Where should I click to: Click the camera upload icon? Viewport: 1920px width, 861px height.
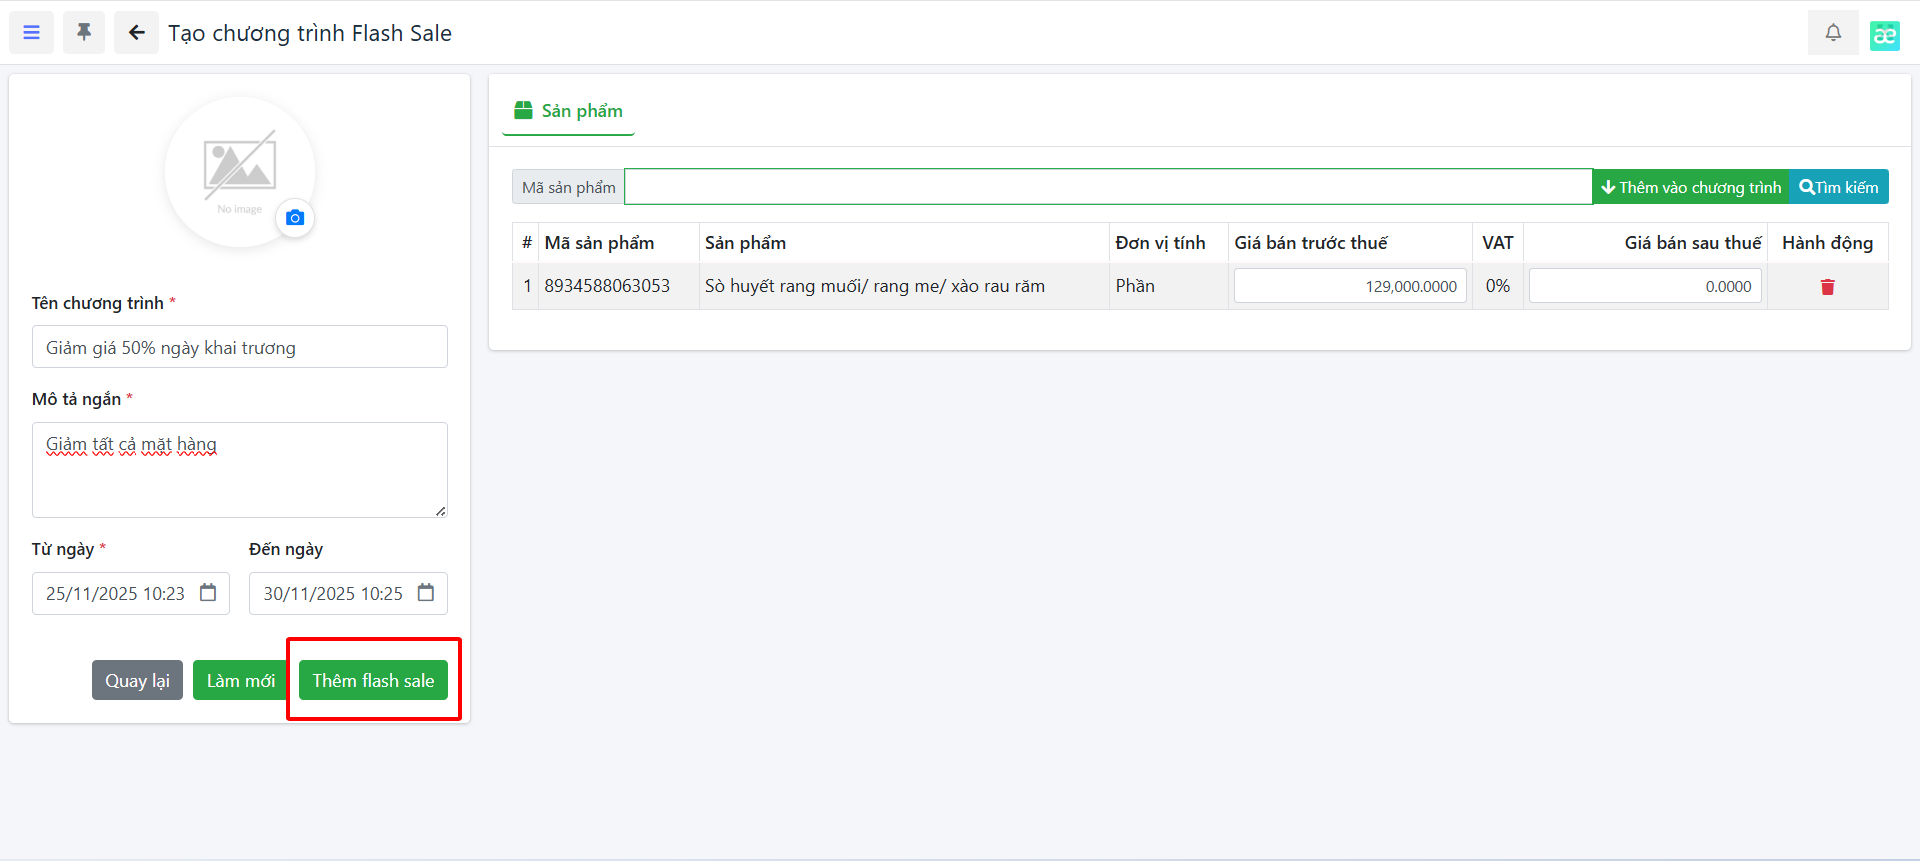click(x=295, y=218)
